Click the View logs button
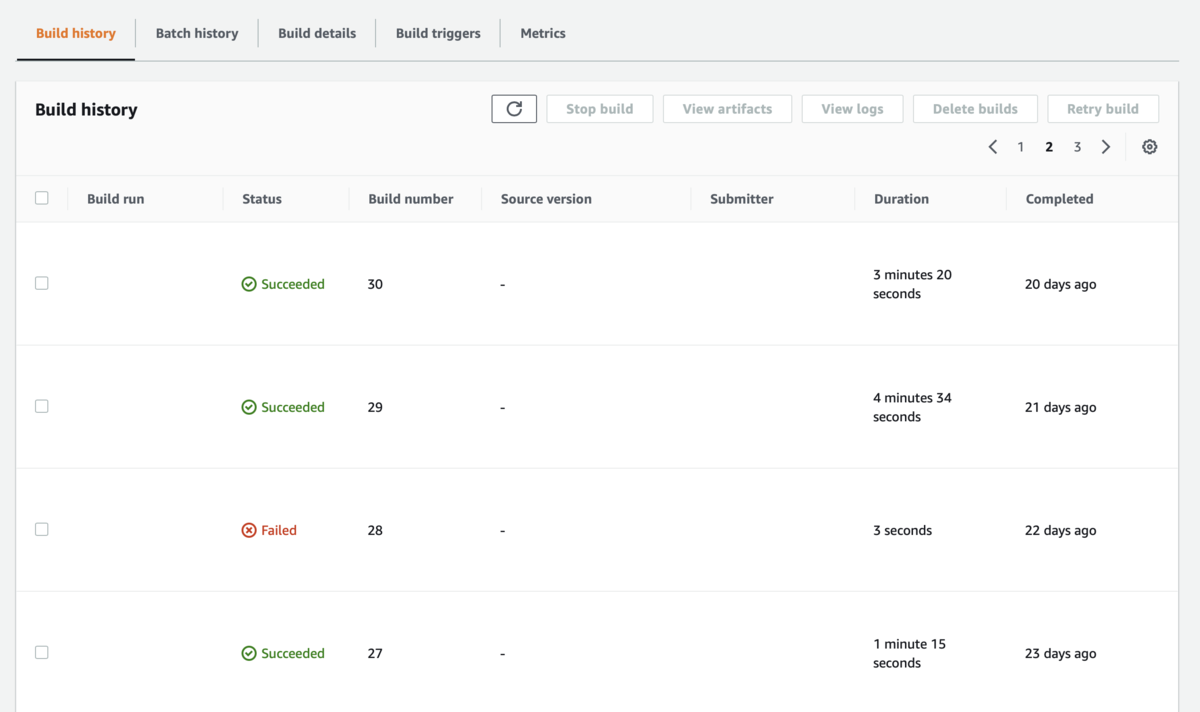 point(852,109)
